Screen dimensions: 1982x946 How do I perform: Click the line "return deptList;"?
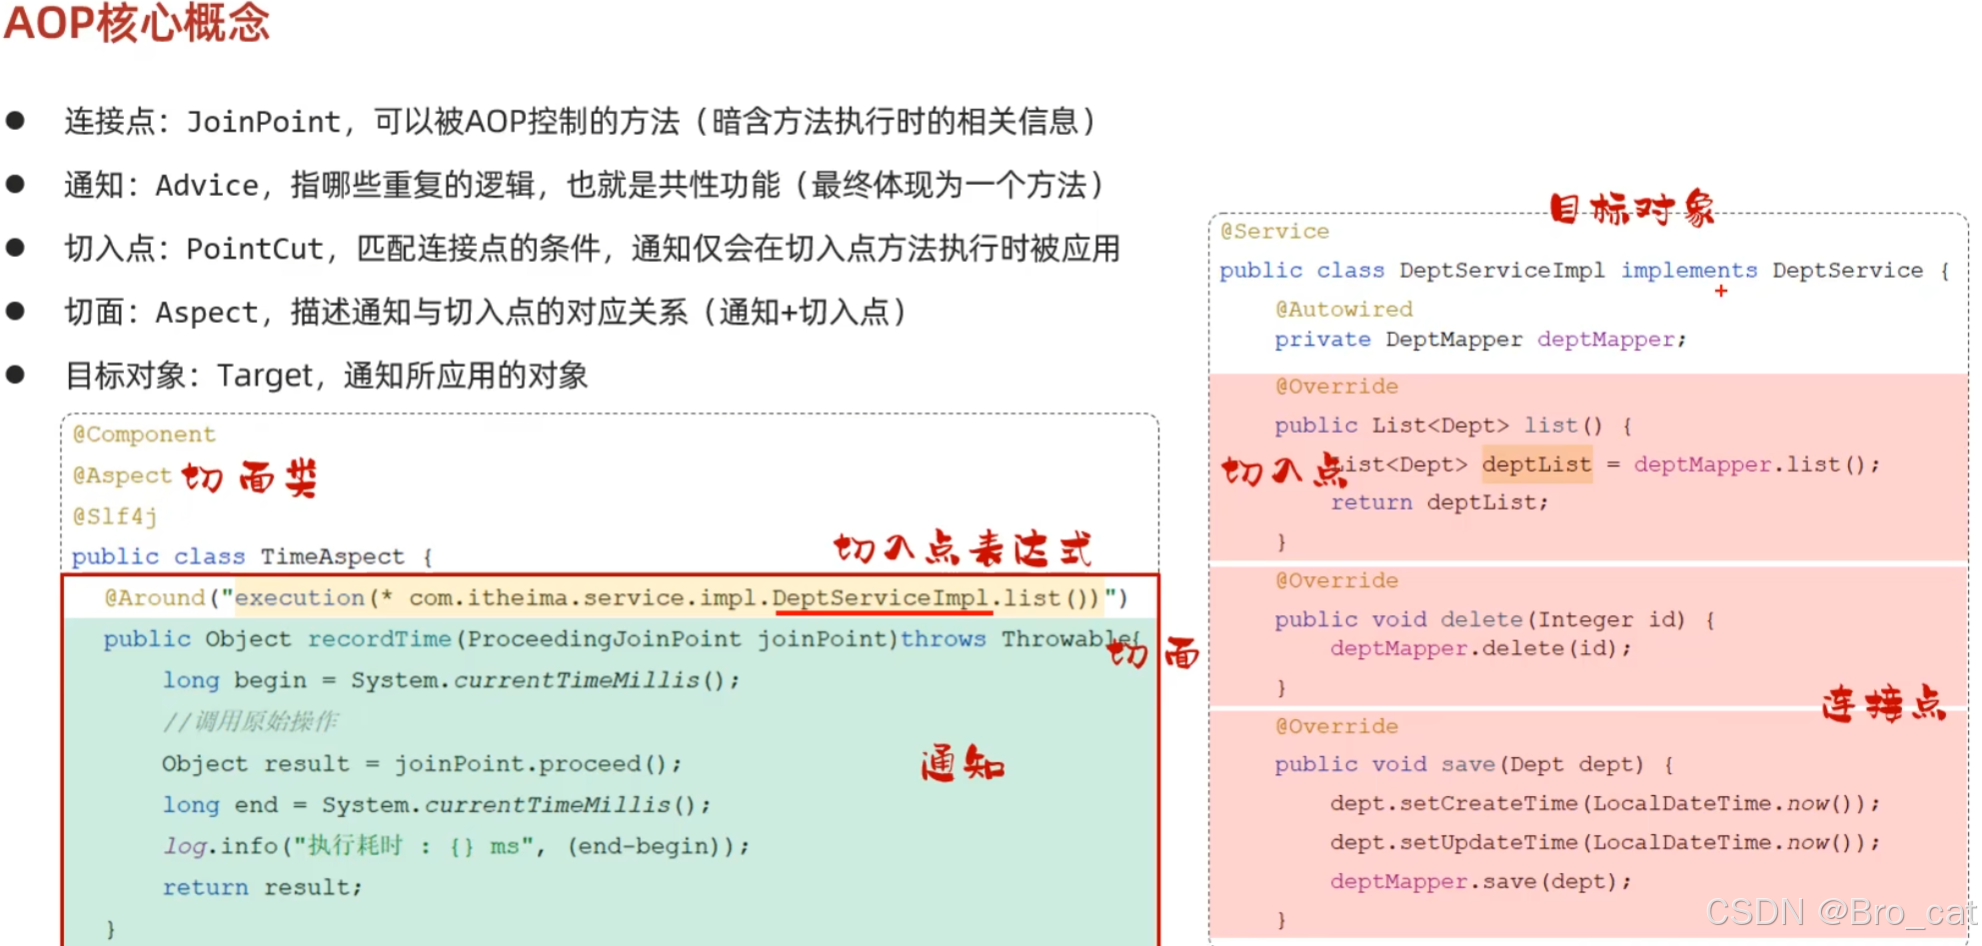coord(1439,502)
